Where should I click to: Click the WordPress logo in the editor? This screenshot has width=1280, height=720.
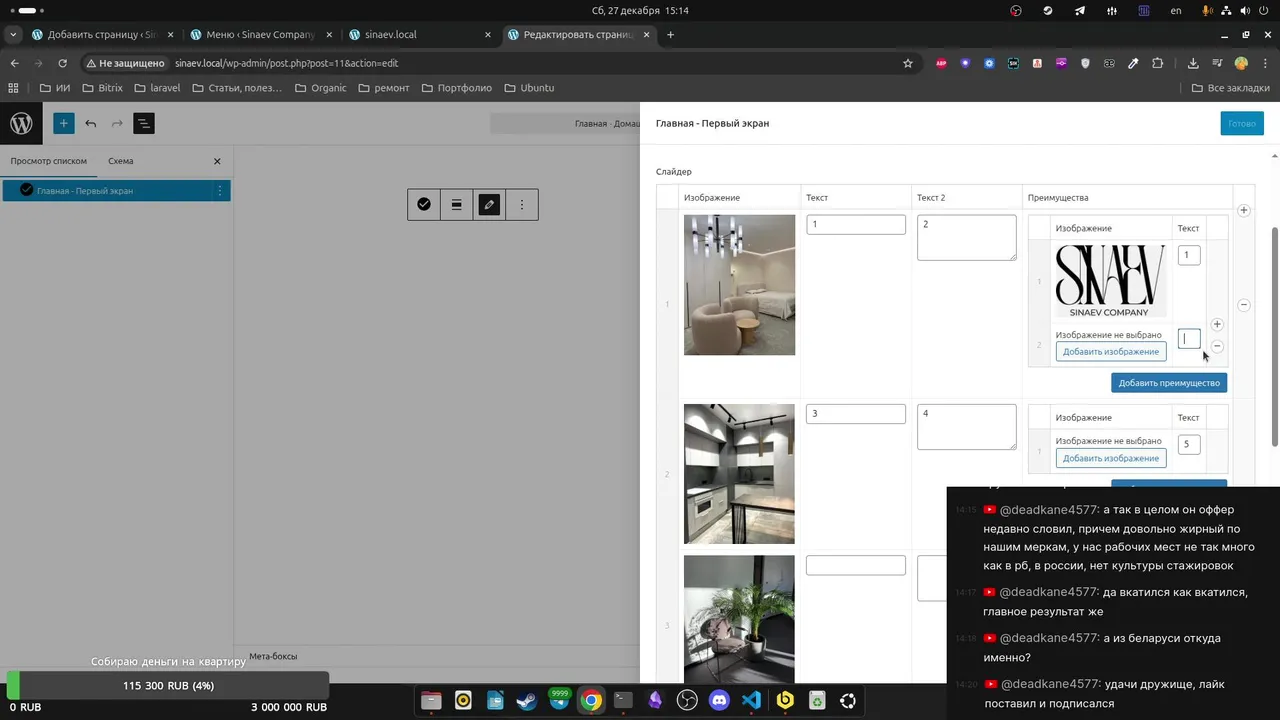[21, 123]
